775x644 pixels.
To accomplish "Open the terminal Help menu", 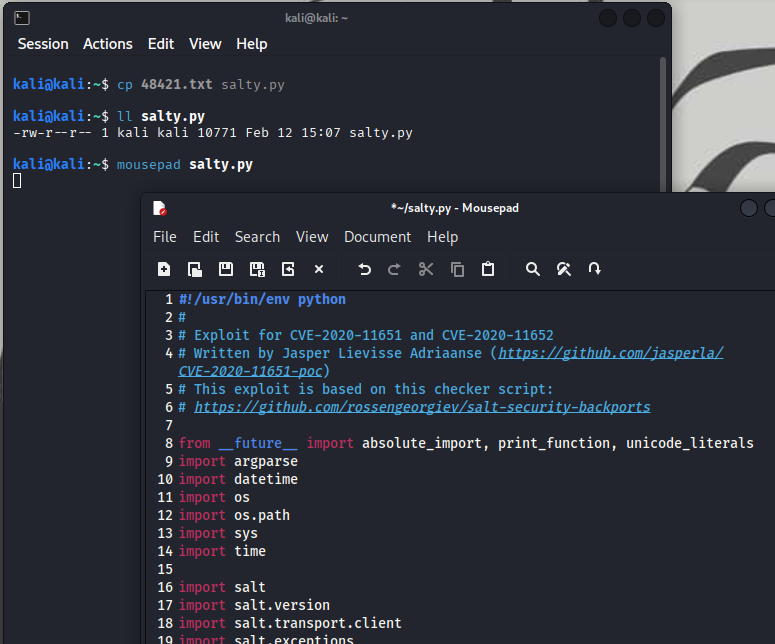I will click(x=252, y=44).
